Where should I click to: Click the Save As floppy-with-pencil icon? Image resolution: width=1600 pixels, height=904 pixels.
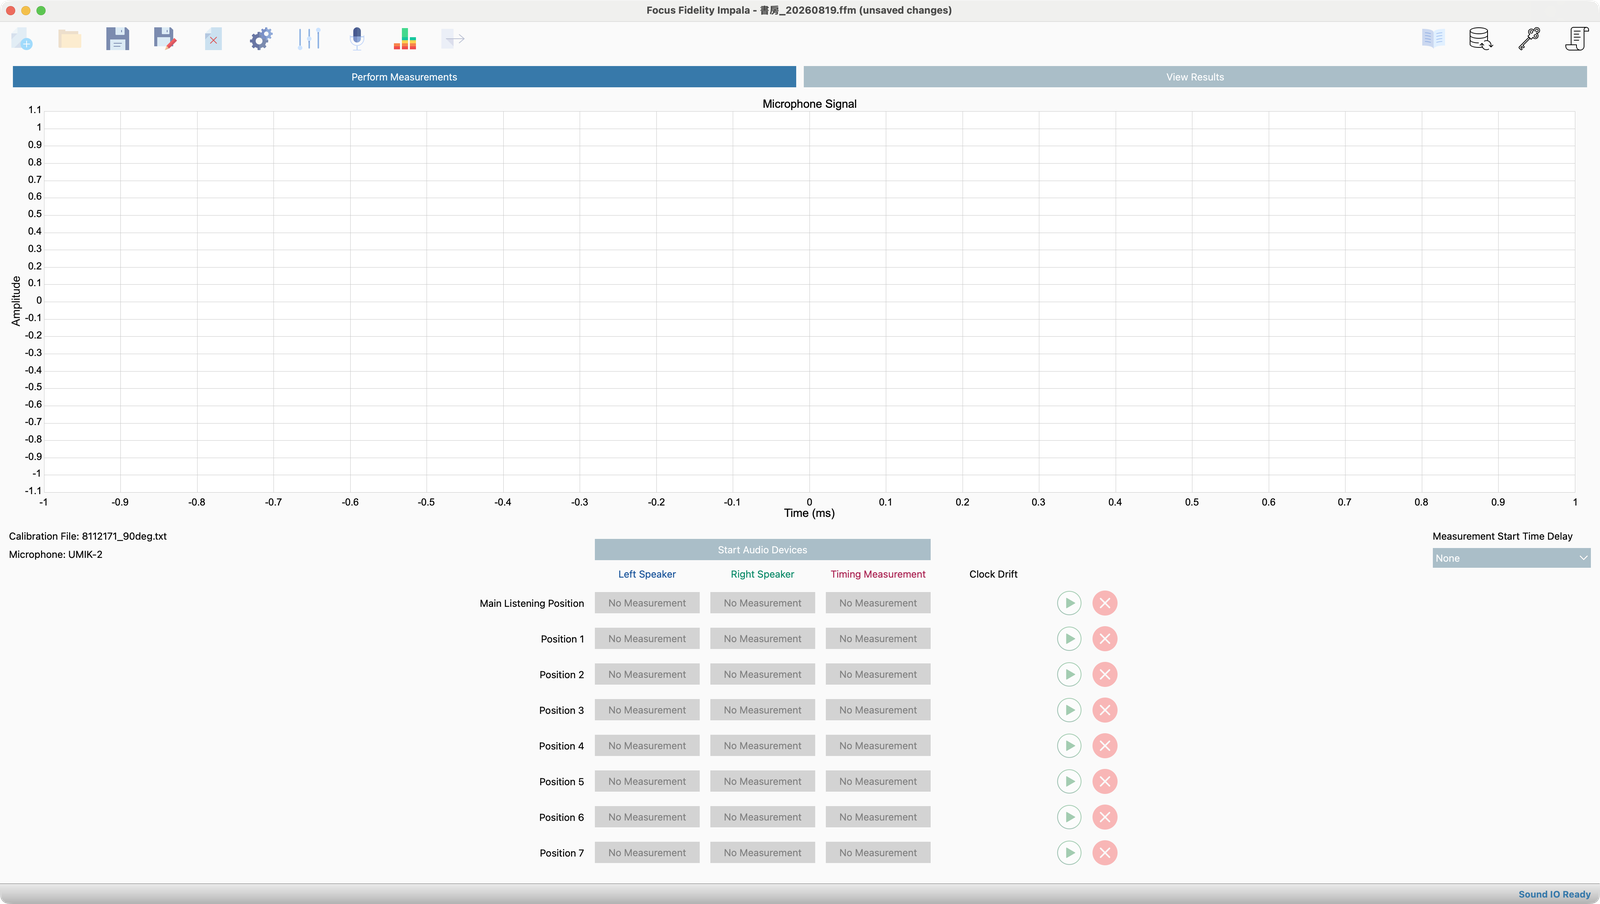(165, 39)
